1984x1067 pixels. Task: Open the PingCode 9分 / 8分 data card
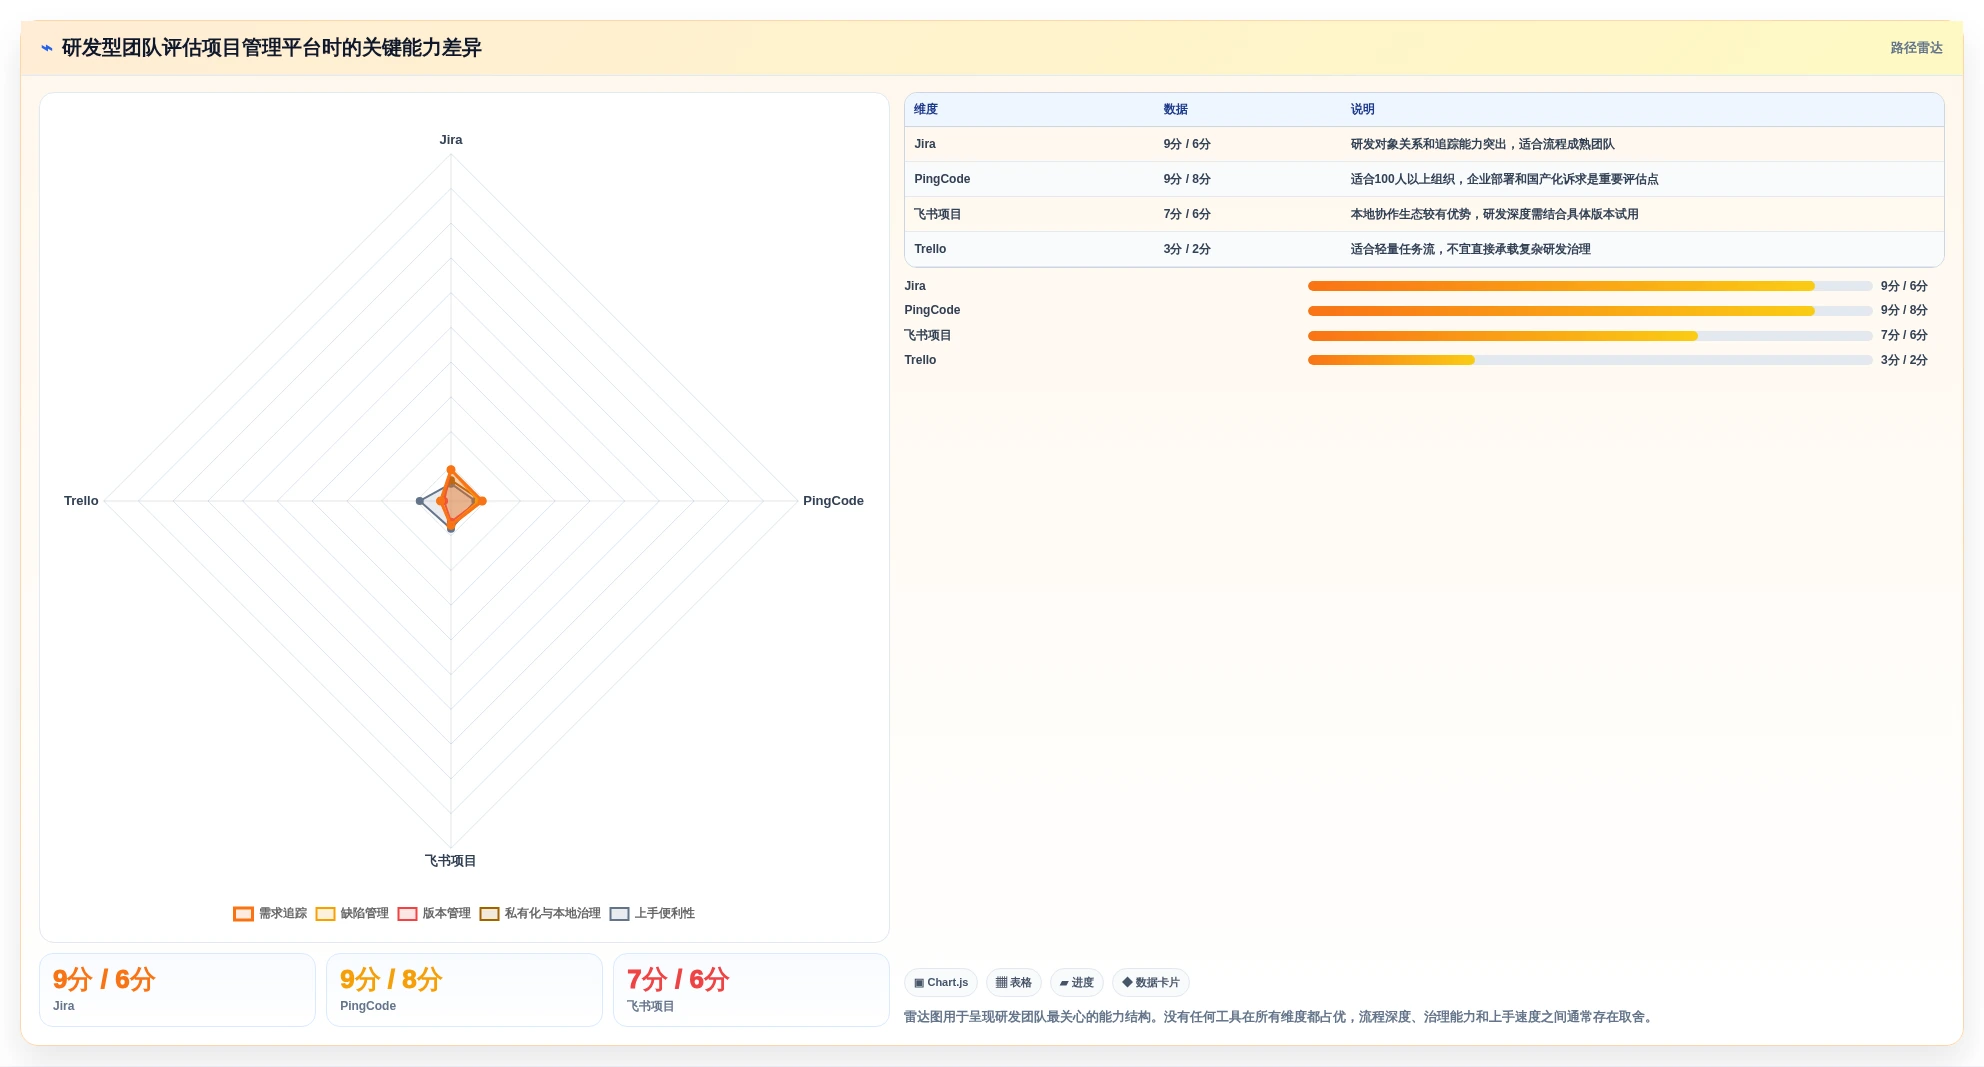pos(464,990)
